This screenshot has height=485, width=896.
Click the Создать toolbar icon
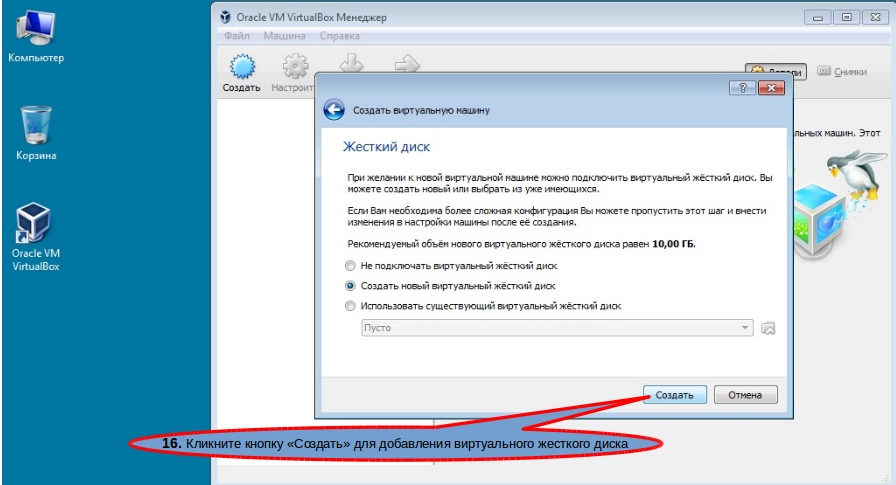[242, 67]
